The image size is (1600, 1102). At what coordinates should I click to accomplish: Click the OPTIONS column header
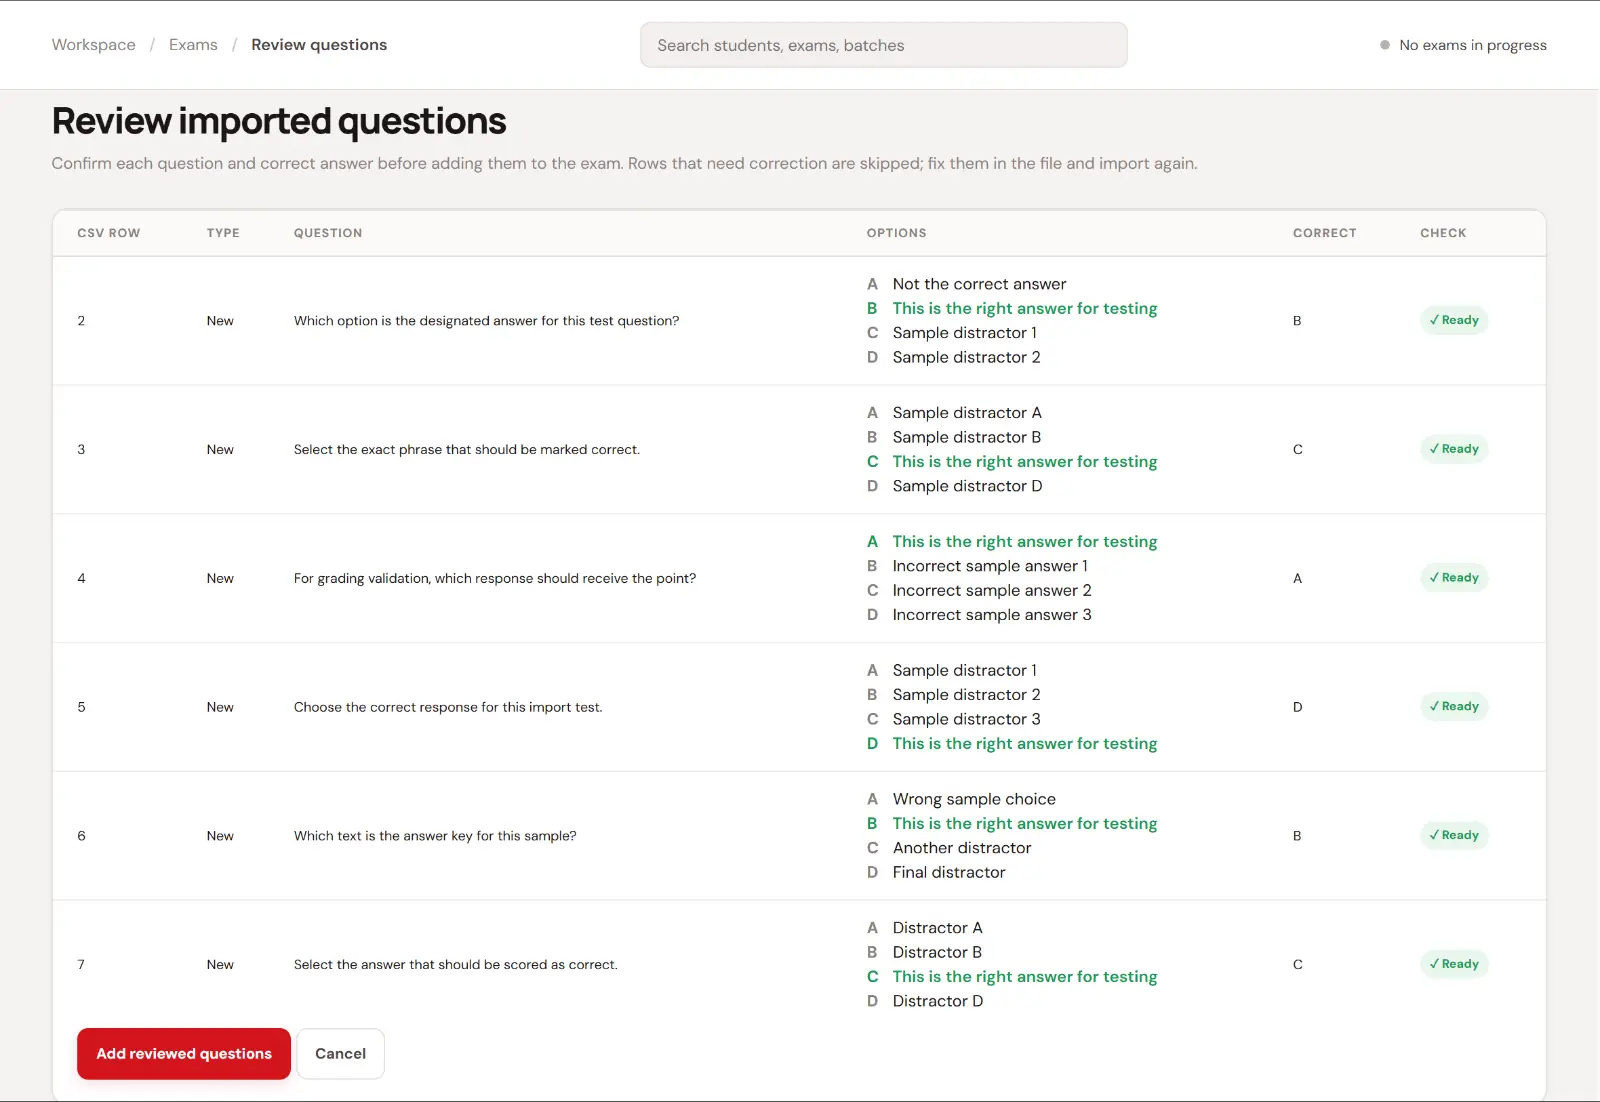897,233
